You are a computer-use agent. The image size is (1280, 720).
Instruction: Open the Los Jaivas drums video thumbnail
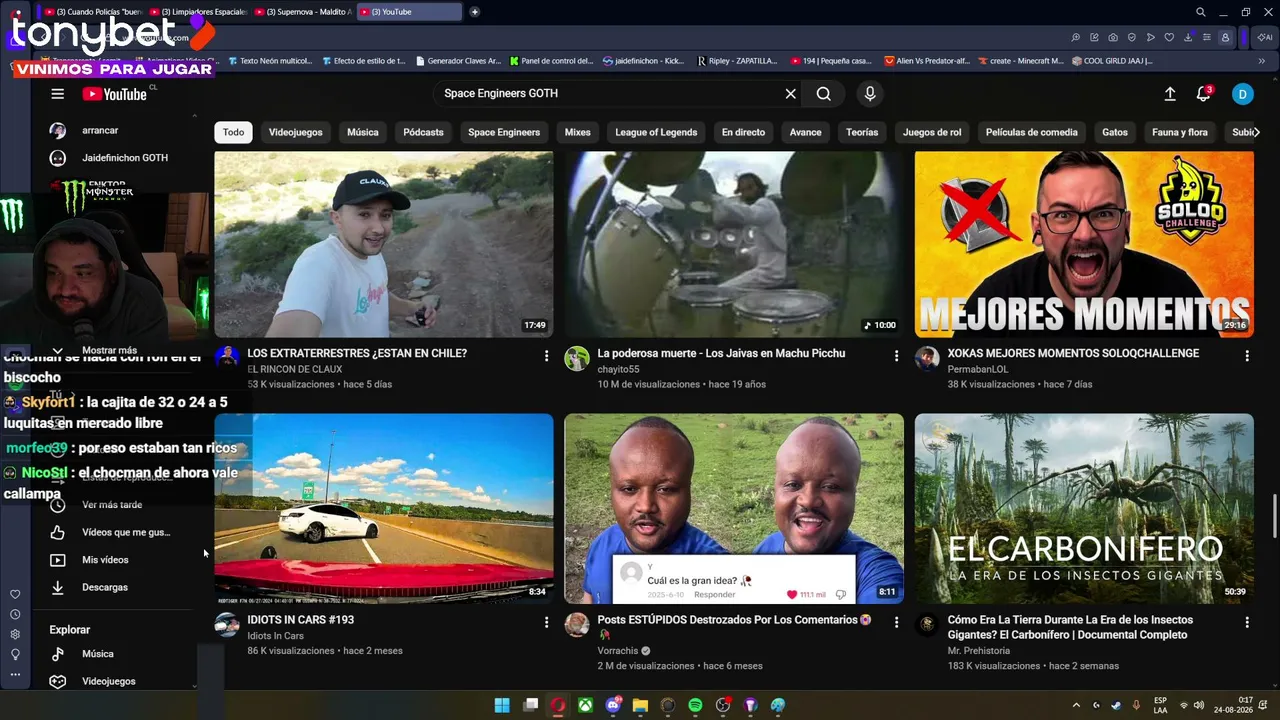(734, 244)
